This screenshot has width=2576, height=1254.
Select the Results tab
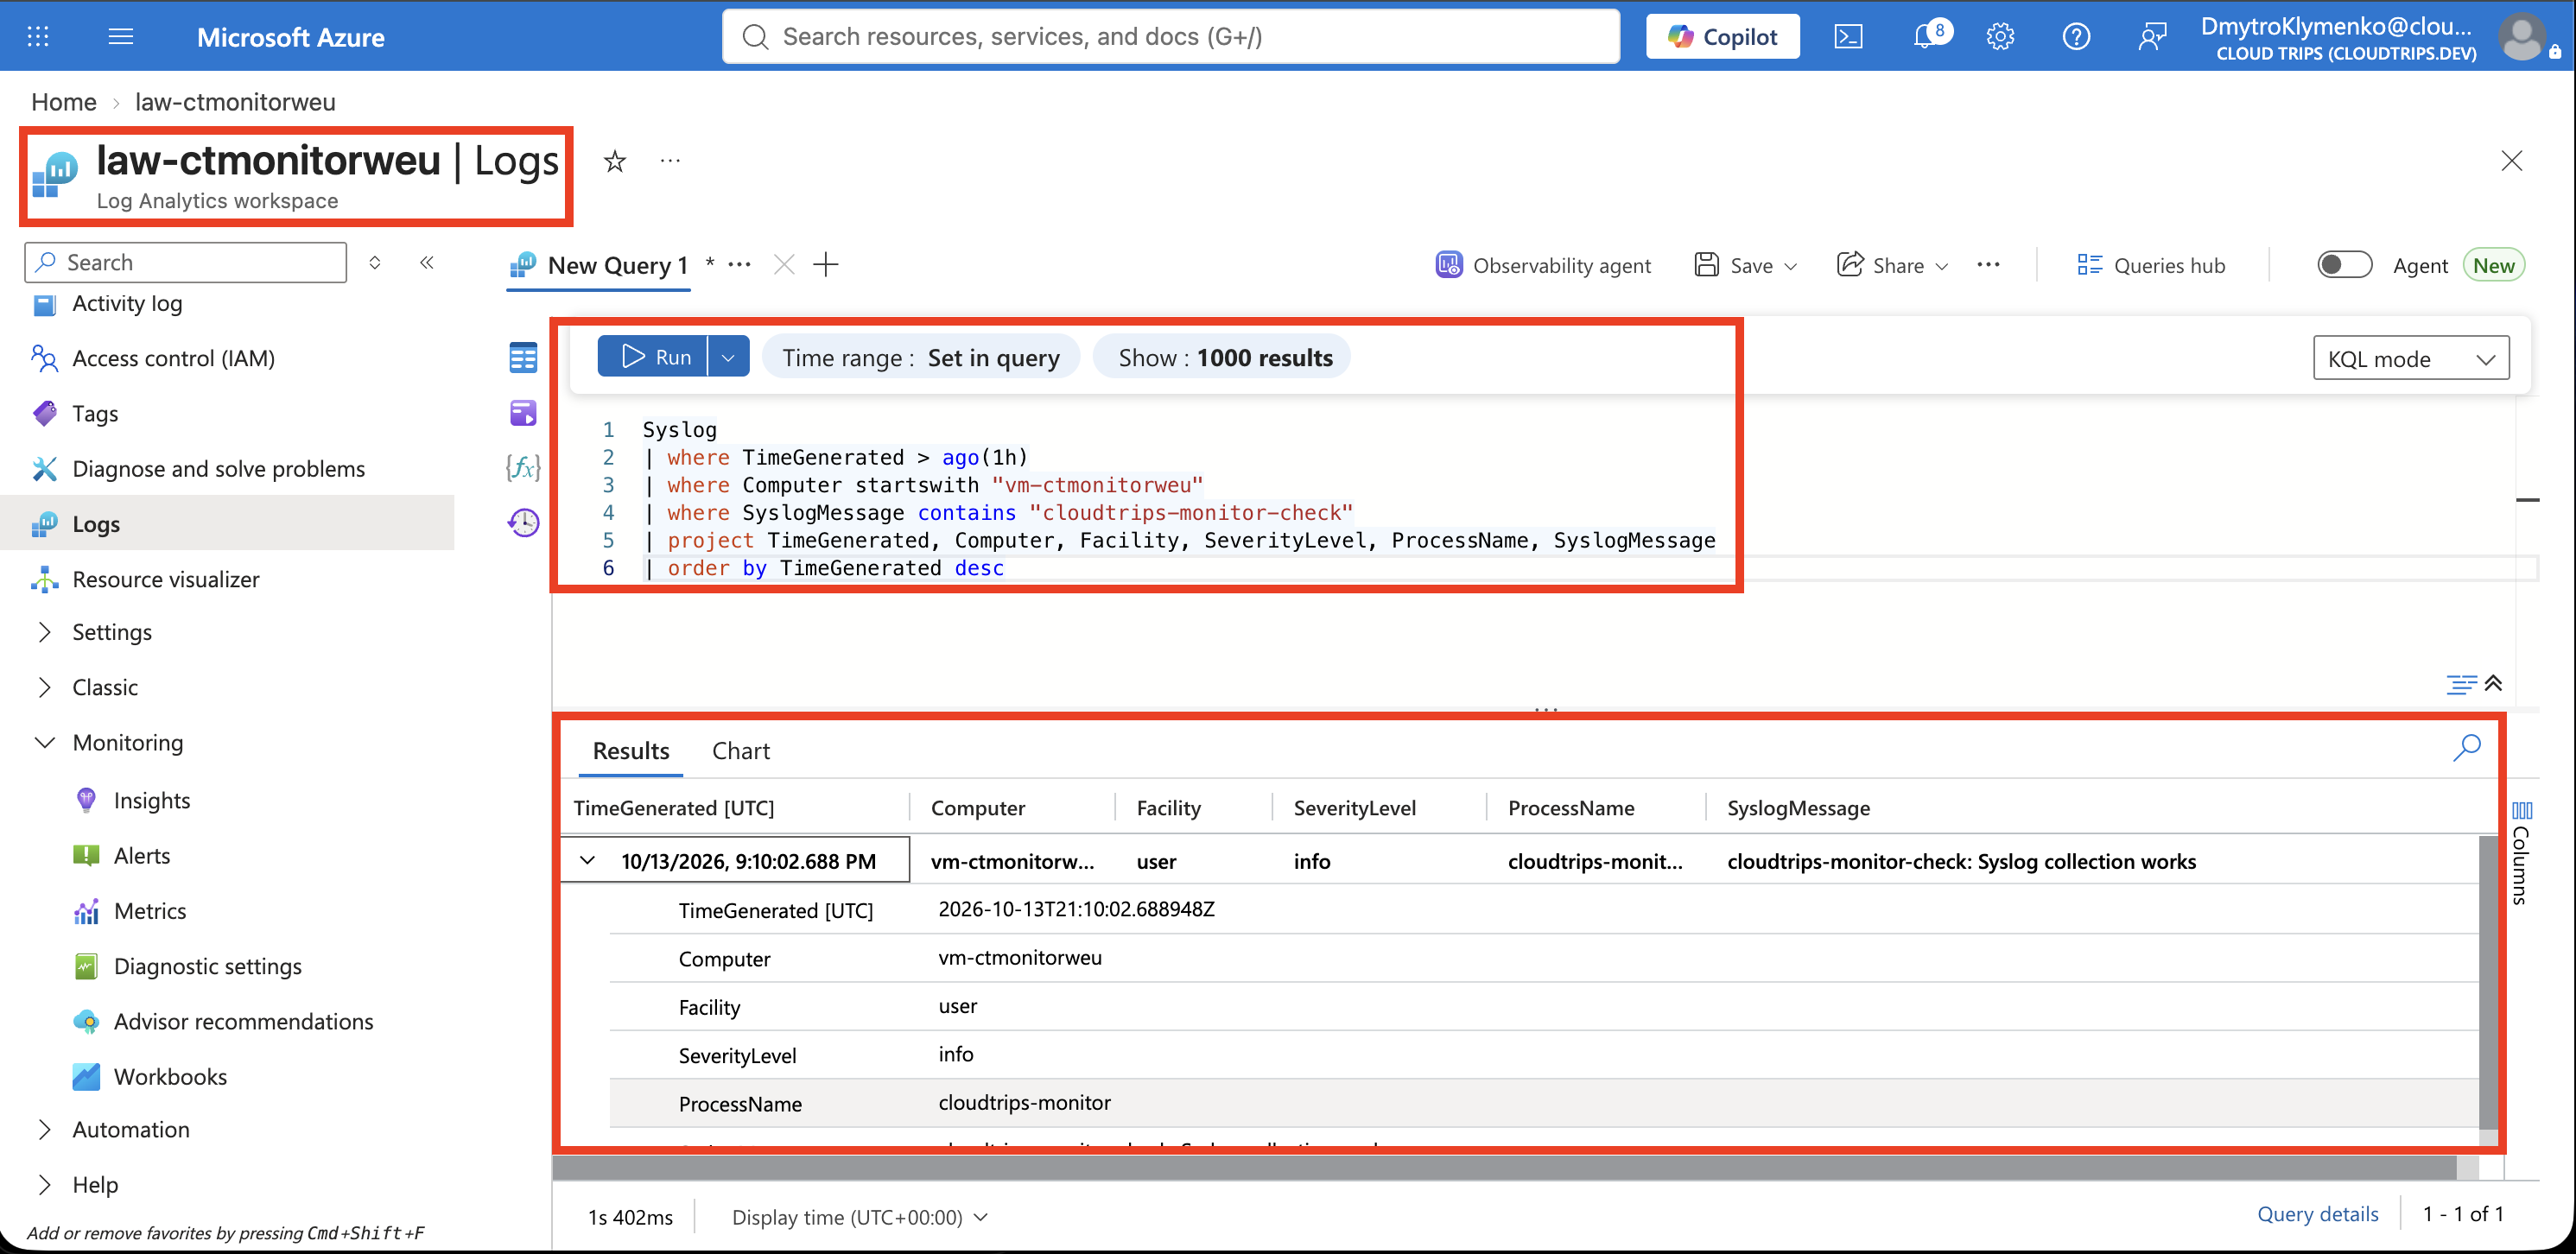[x=631, y=750]
